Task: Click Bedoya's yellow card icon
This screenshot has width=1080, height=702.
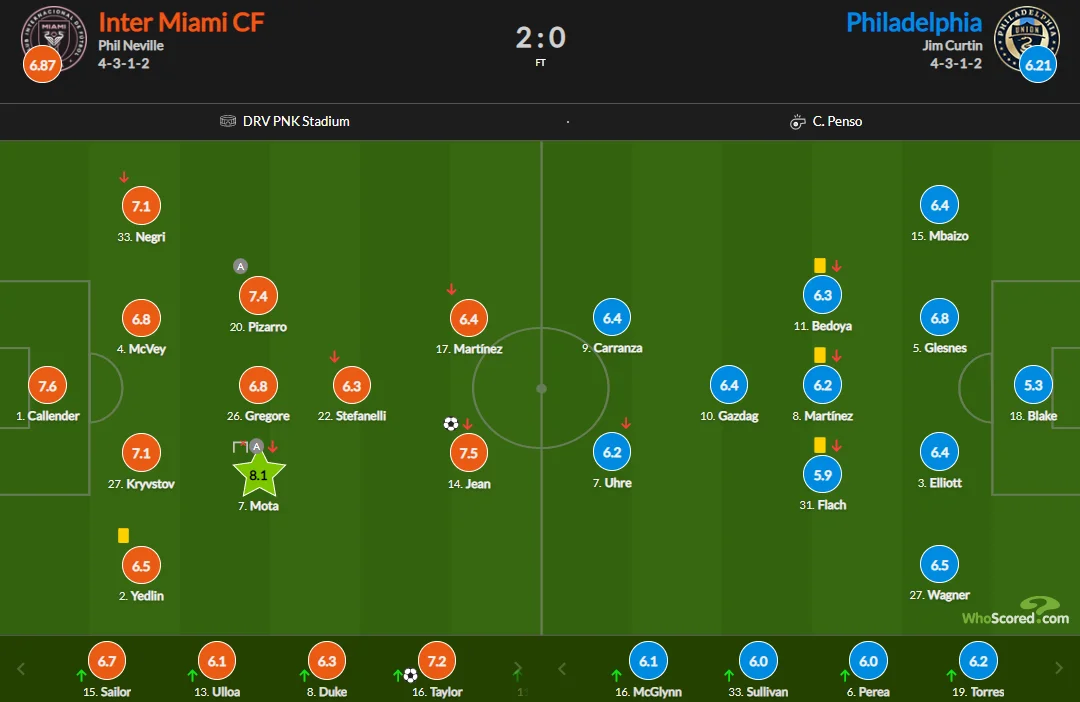Action: [819, 266]
